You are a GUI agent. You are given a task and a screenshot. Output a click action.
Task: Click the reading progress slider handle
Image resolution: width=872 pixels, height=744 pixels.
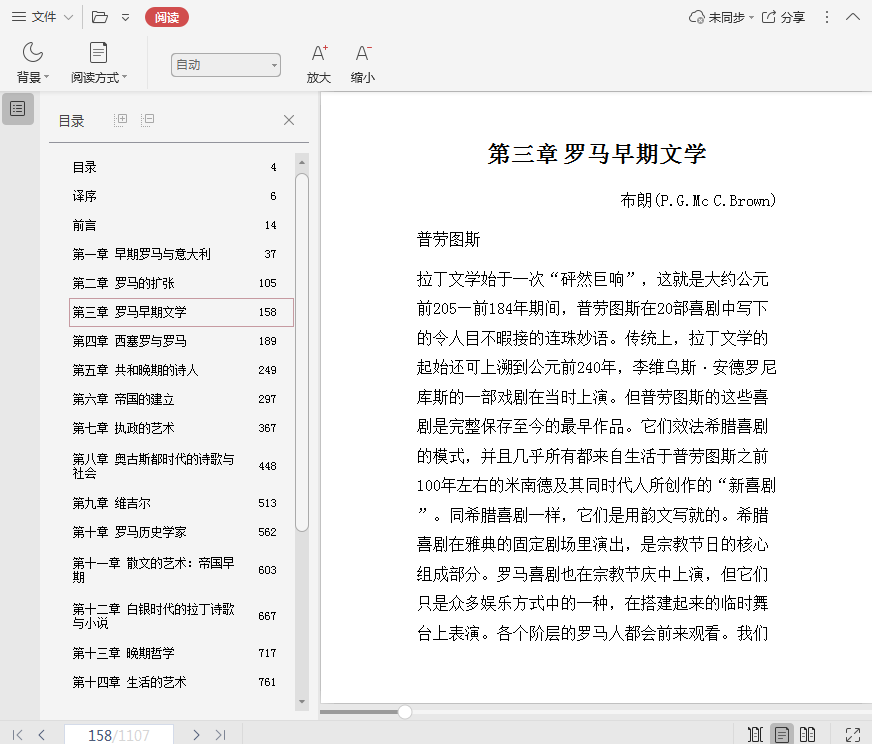pyautogui.click(x=405, y=712)
